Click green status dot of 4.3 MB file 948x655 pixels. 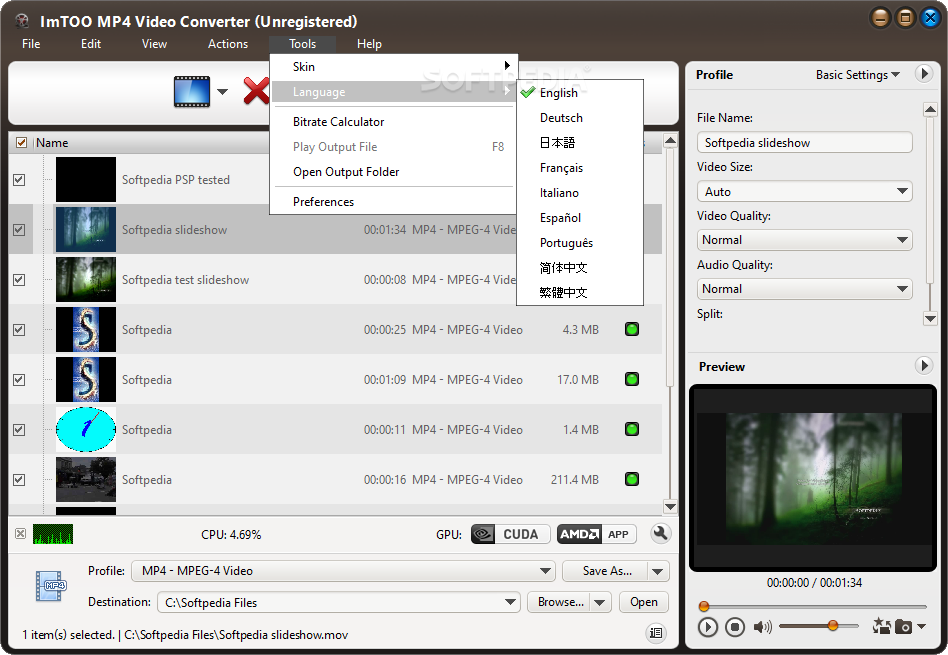click(632, 329)
